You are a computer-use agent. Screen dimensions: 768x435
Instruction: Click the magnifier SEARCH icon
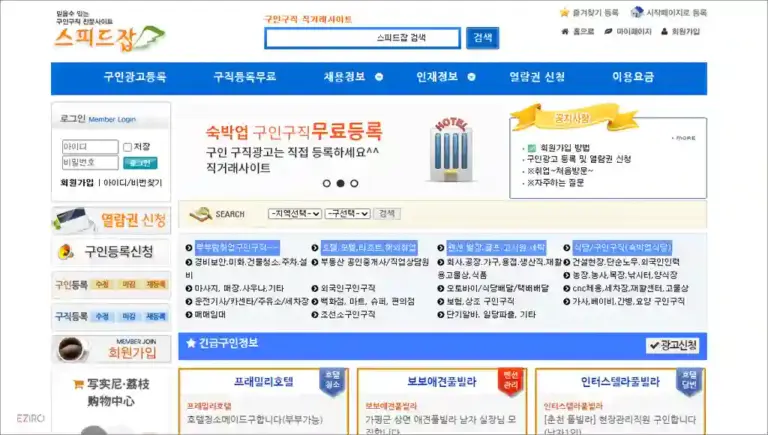point(200,214)
